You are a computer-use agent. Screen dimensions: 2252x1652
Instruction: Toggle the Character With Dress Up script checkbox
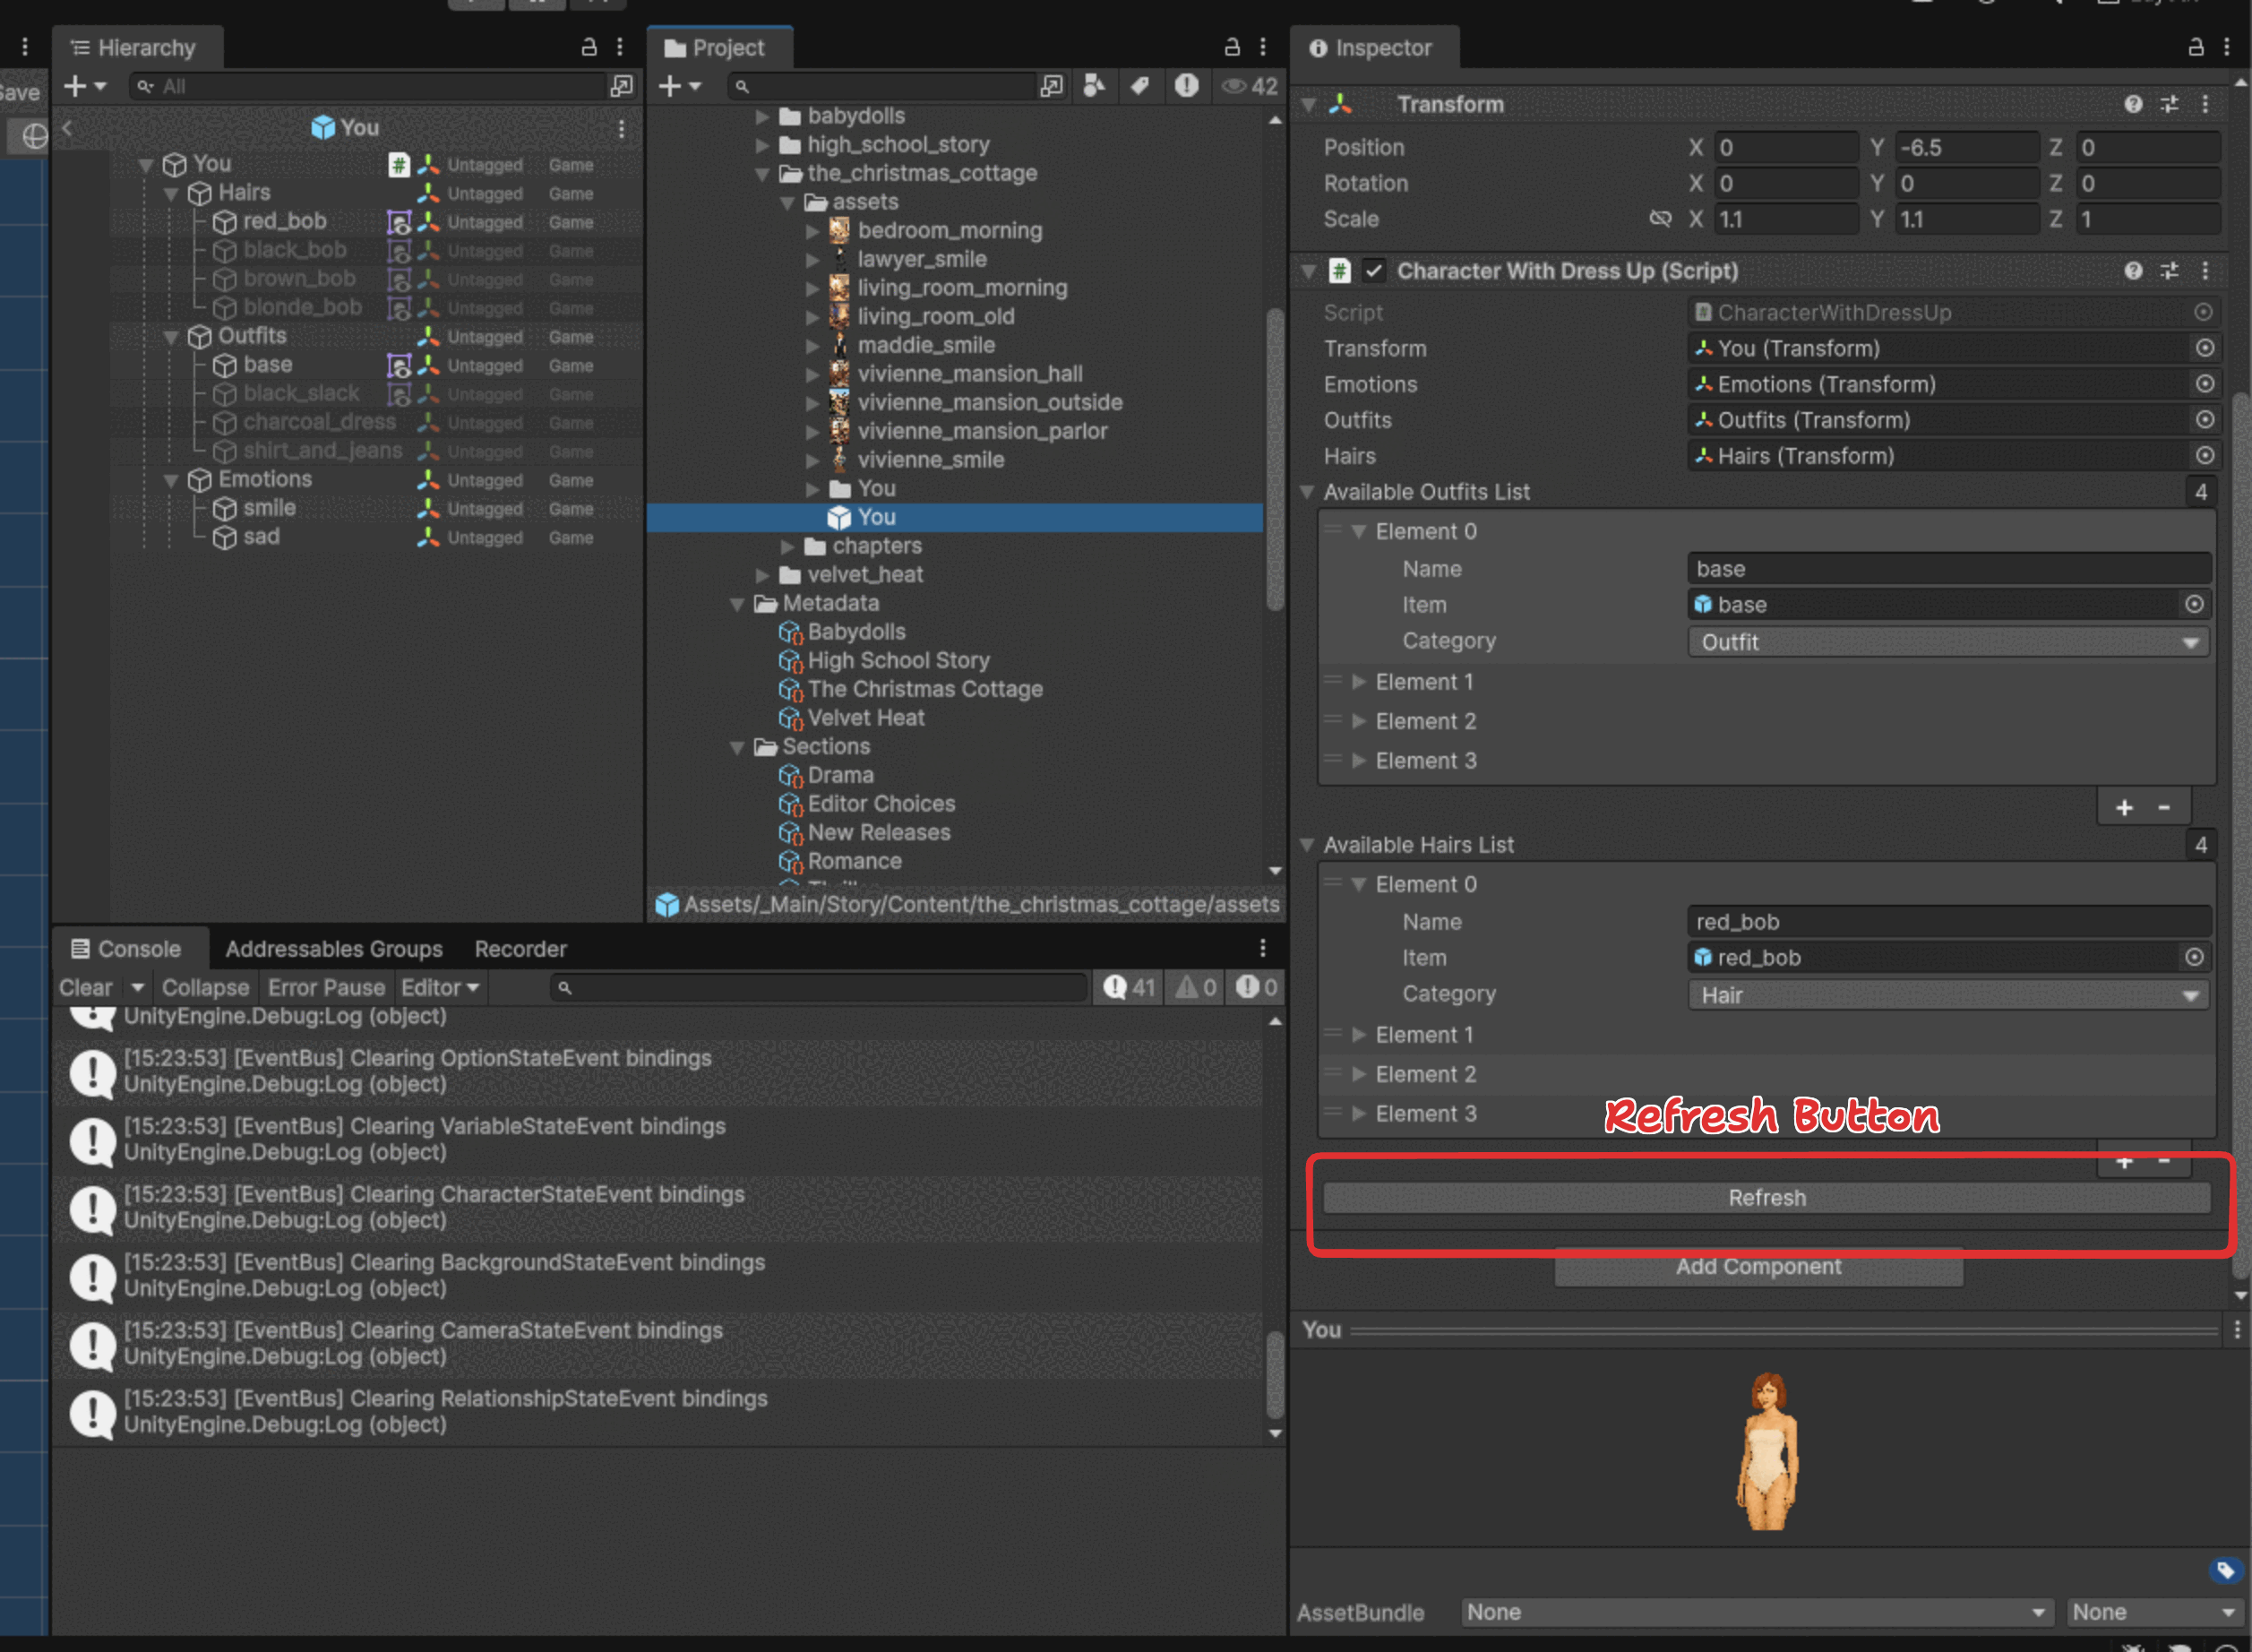[1374, 271]
